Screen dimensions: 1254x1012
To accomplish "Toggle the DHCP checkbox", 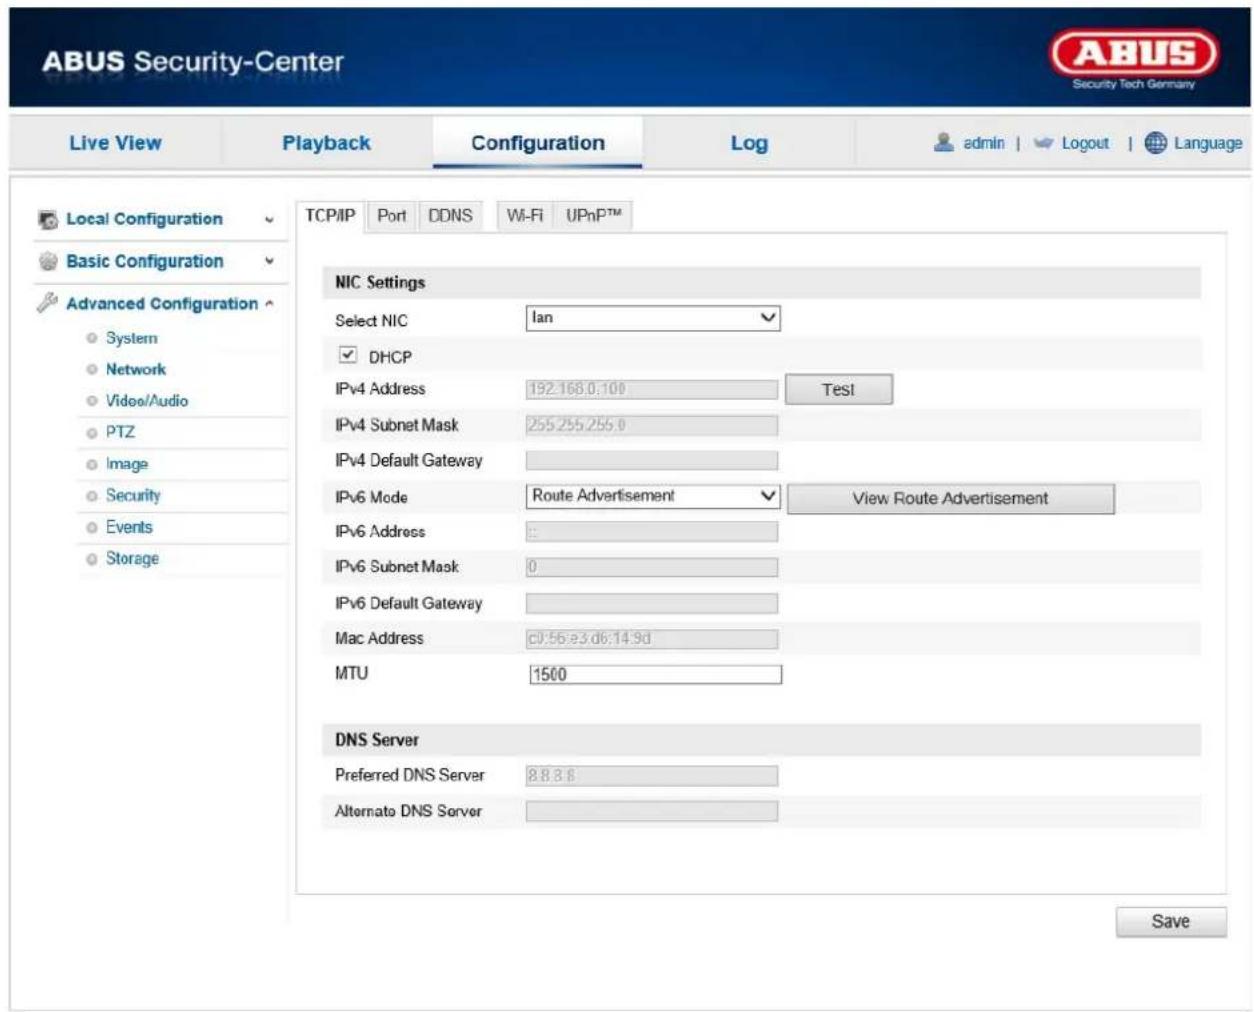I will [x=348, y=355].
